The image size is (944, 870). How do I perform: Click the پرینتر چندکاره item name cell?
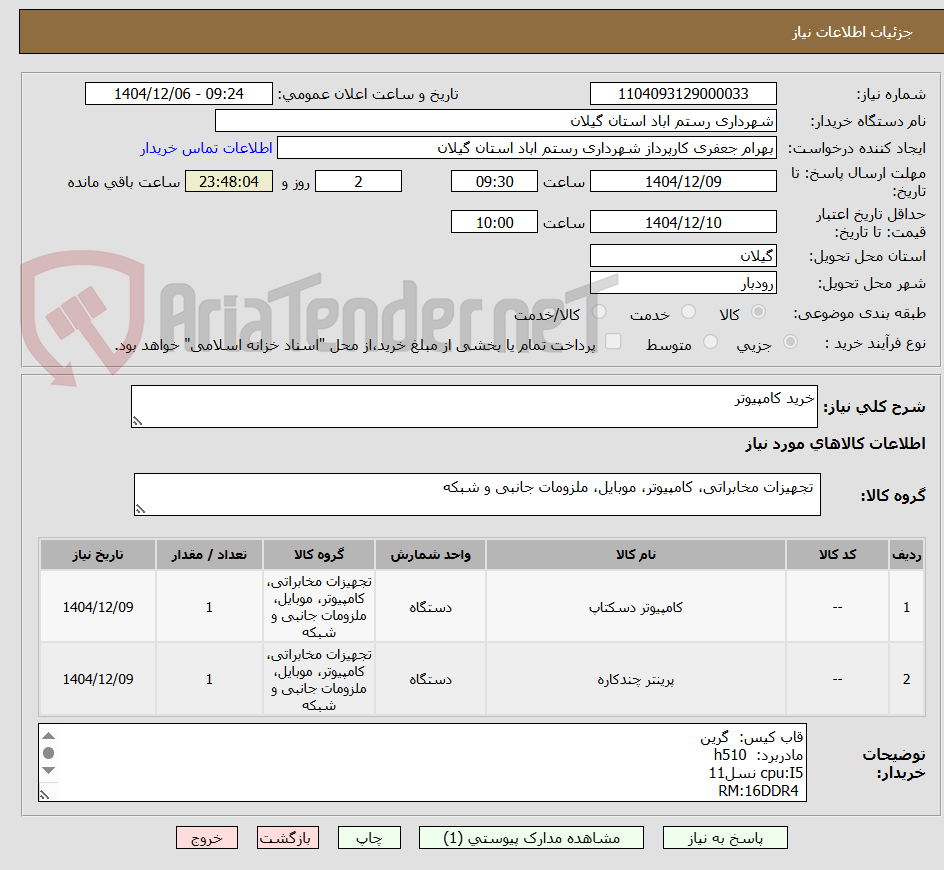636,679
